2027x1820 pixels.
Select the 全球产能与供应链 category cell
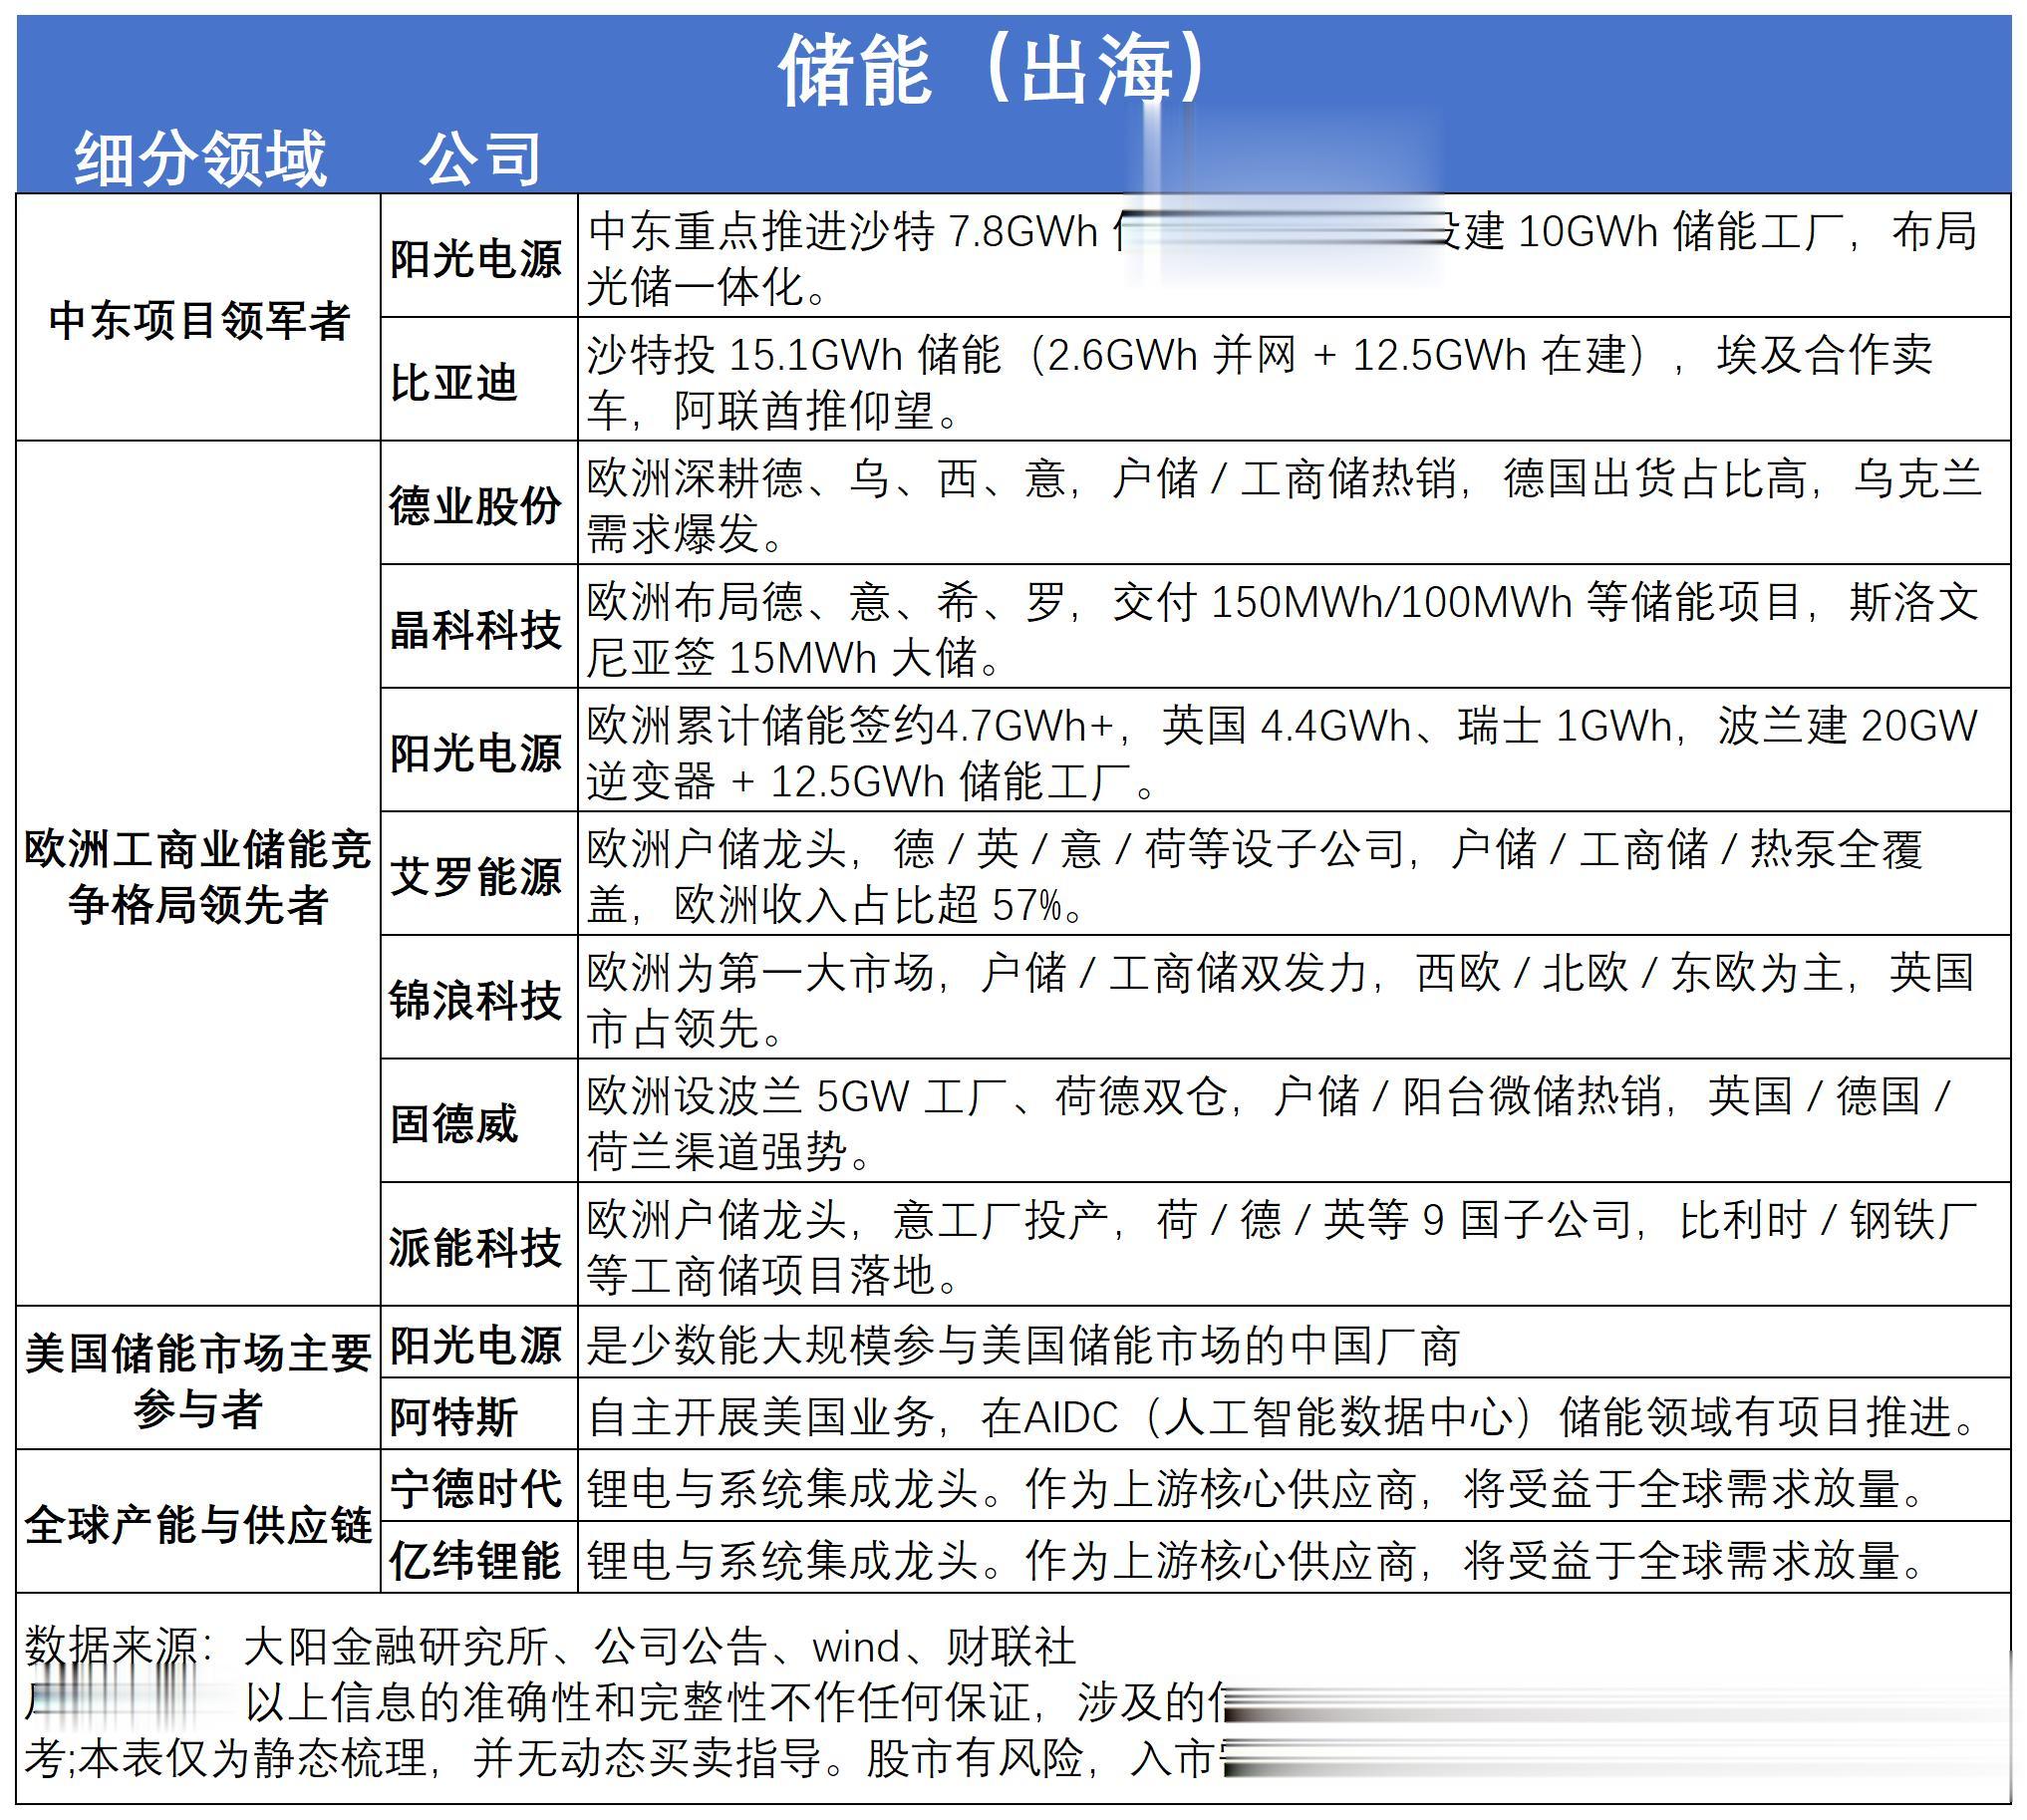click(198, 1524)
